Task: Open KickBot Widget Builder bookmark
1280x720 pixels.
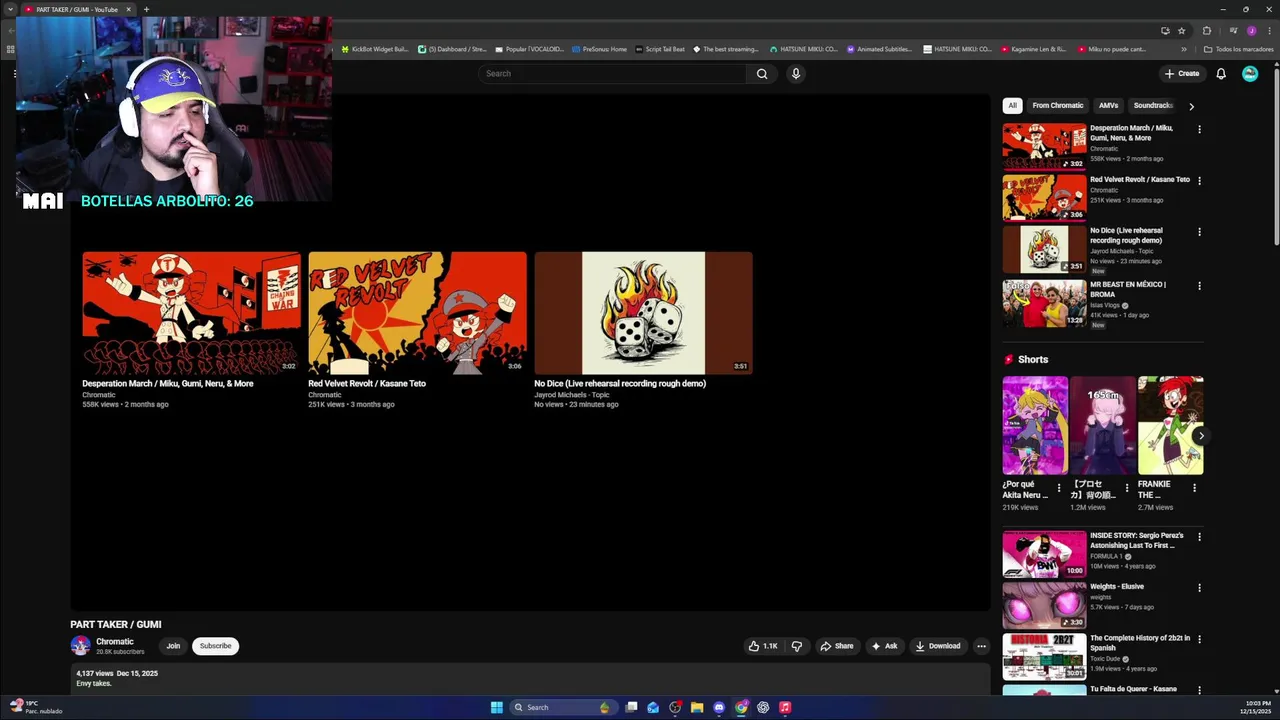Action: pyautogui.click(x=375, y=49)
